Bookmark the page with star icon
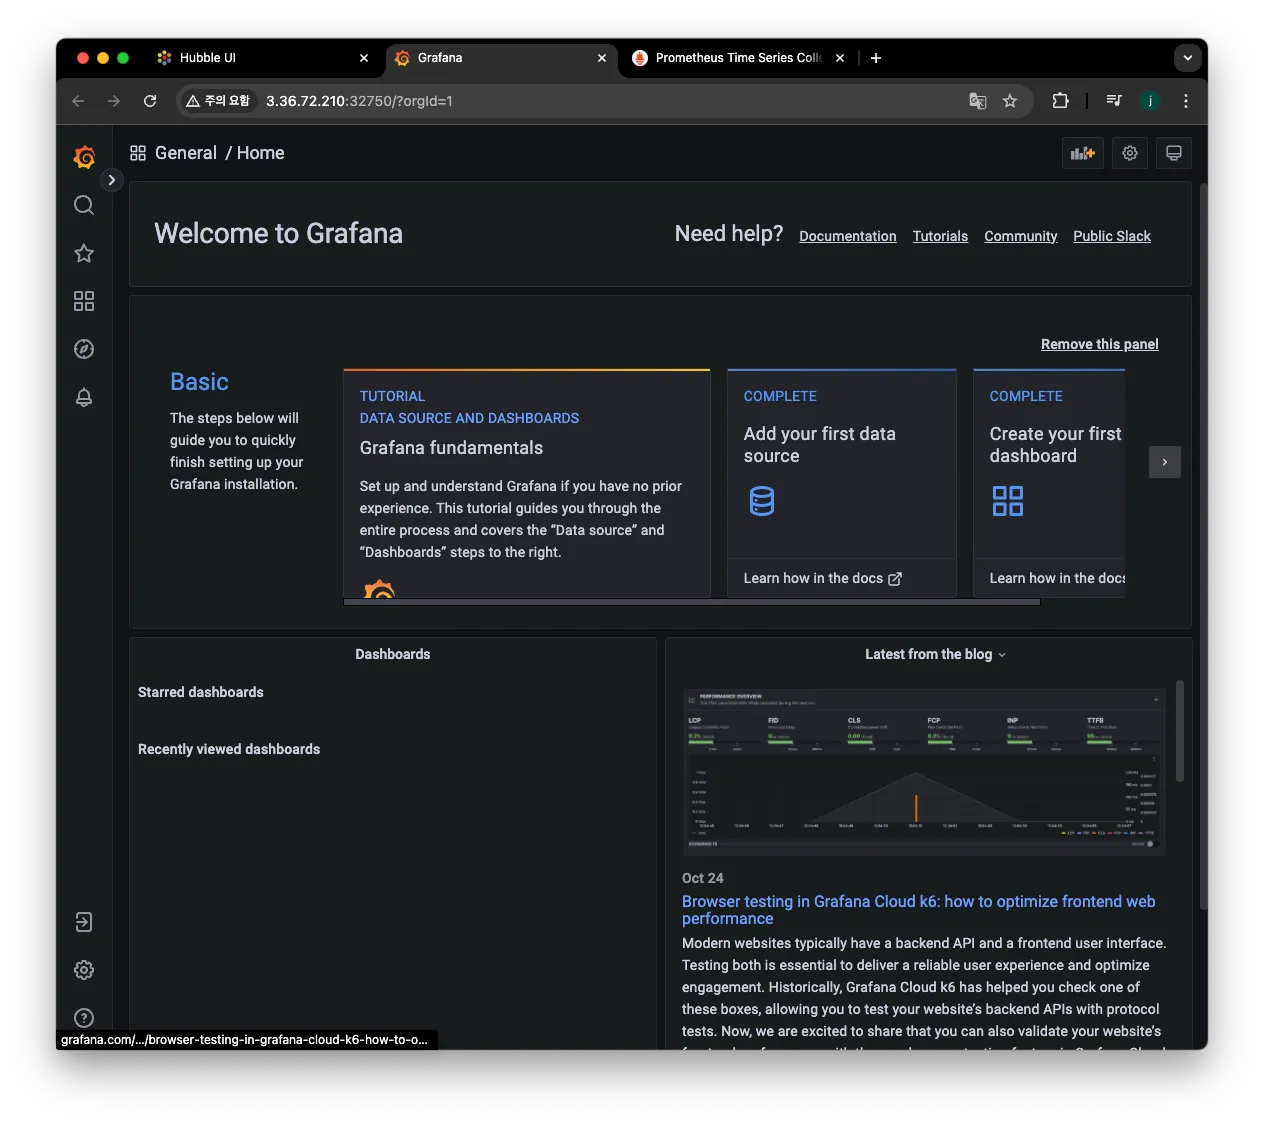Image resolution: width=1264 pixels, height=1124 pixels. coord(1010,101)
